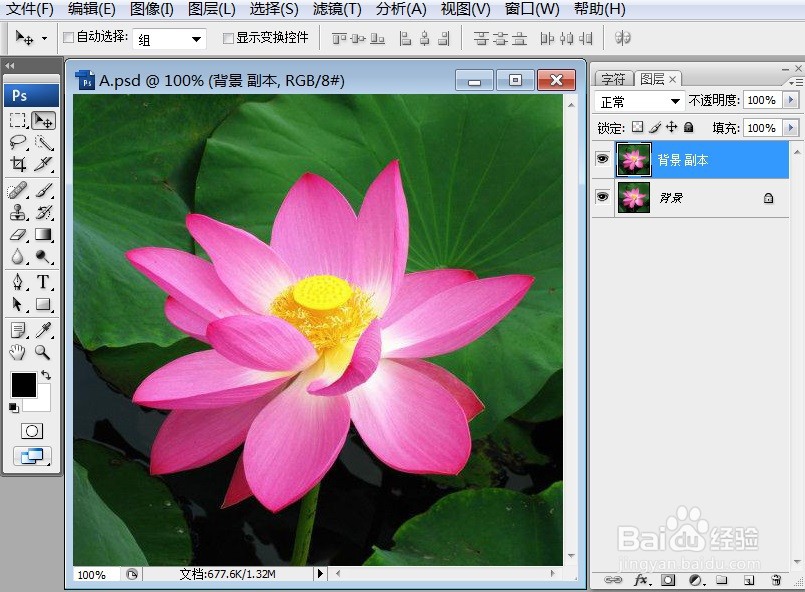Viewport: 805px width, 592px height.
Task: Open the 不透明度 slider arrow
Action: click(791, 100)
